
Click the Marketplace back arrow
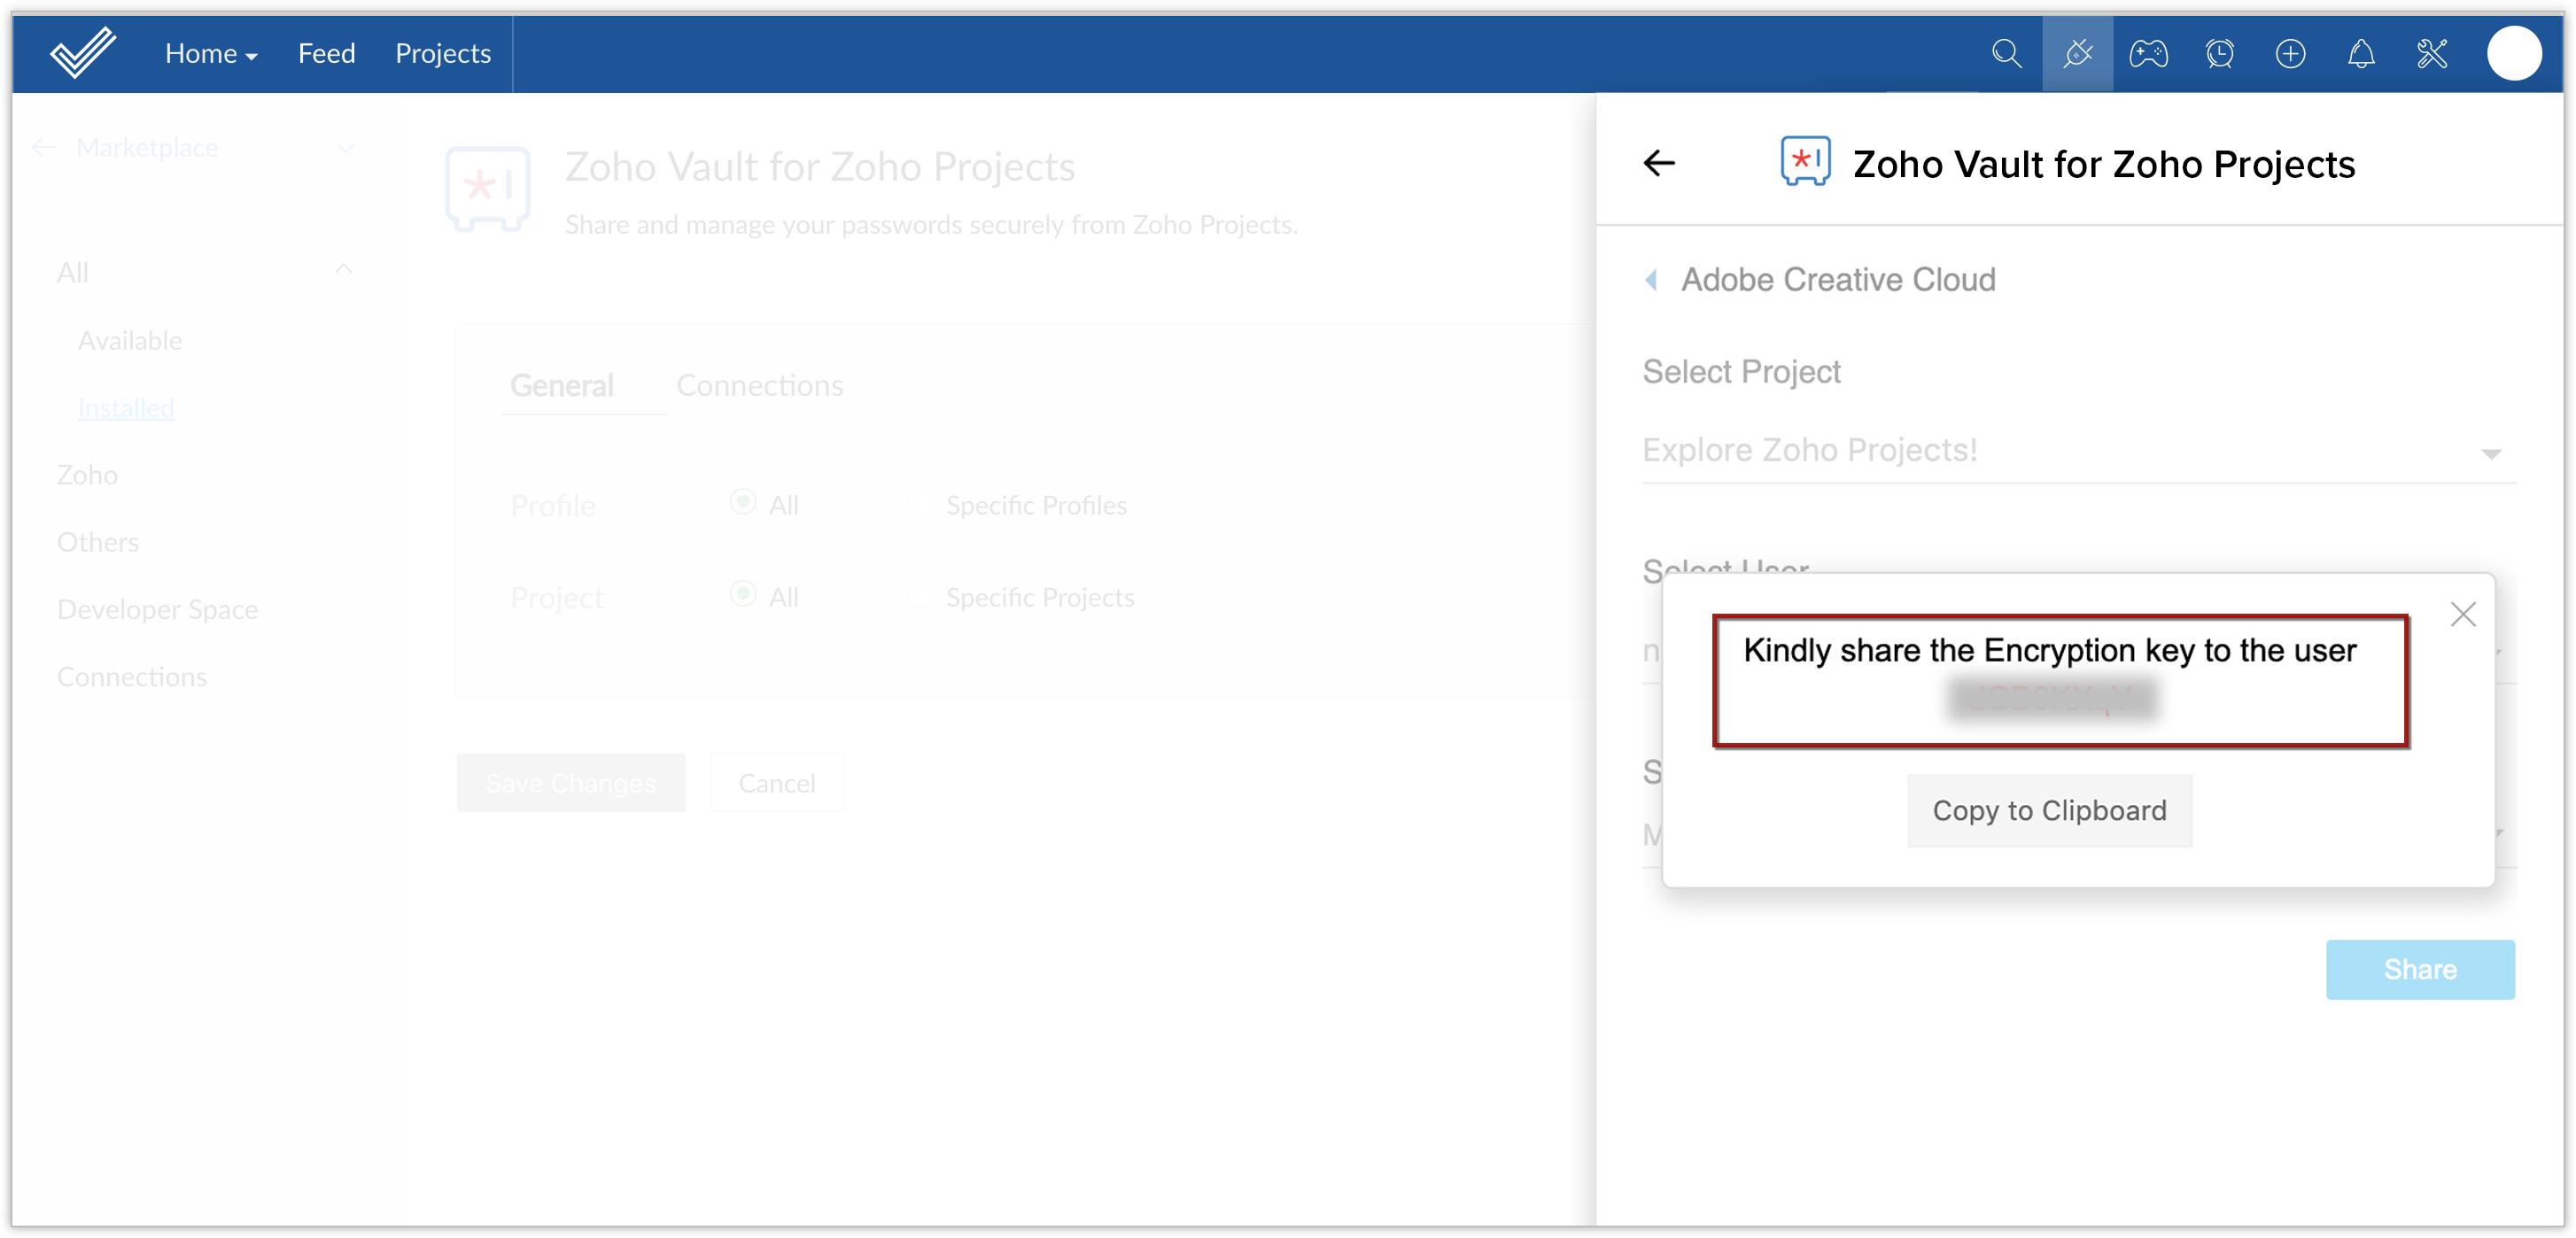point(42,148)
